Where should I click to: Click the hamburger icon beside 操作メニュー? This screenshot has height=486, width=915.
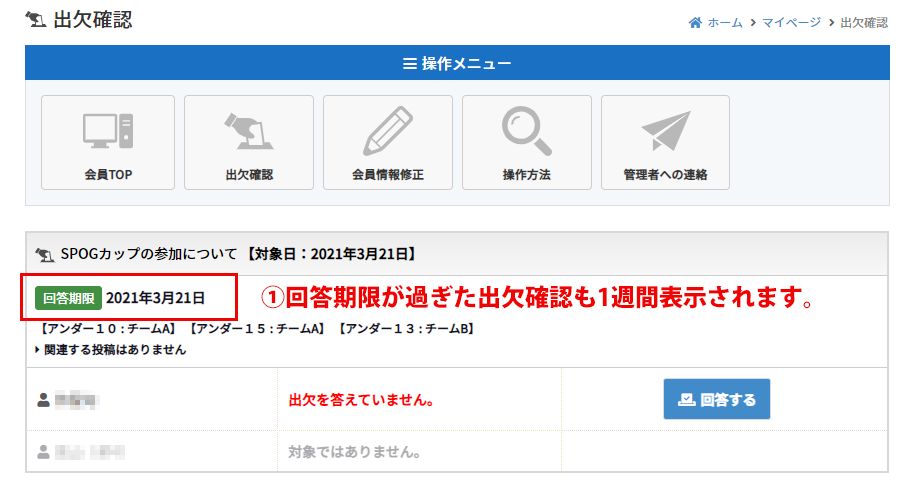coord(409,64)
